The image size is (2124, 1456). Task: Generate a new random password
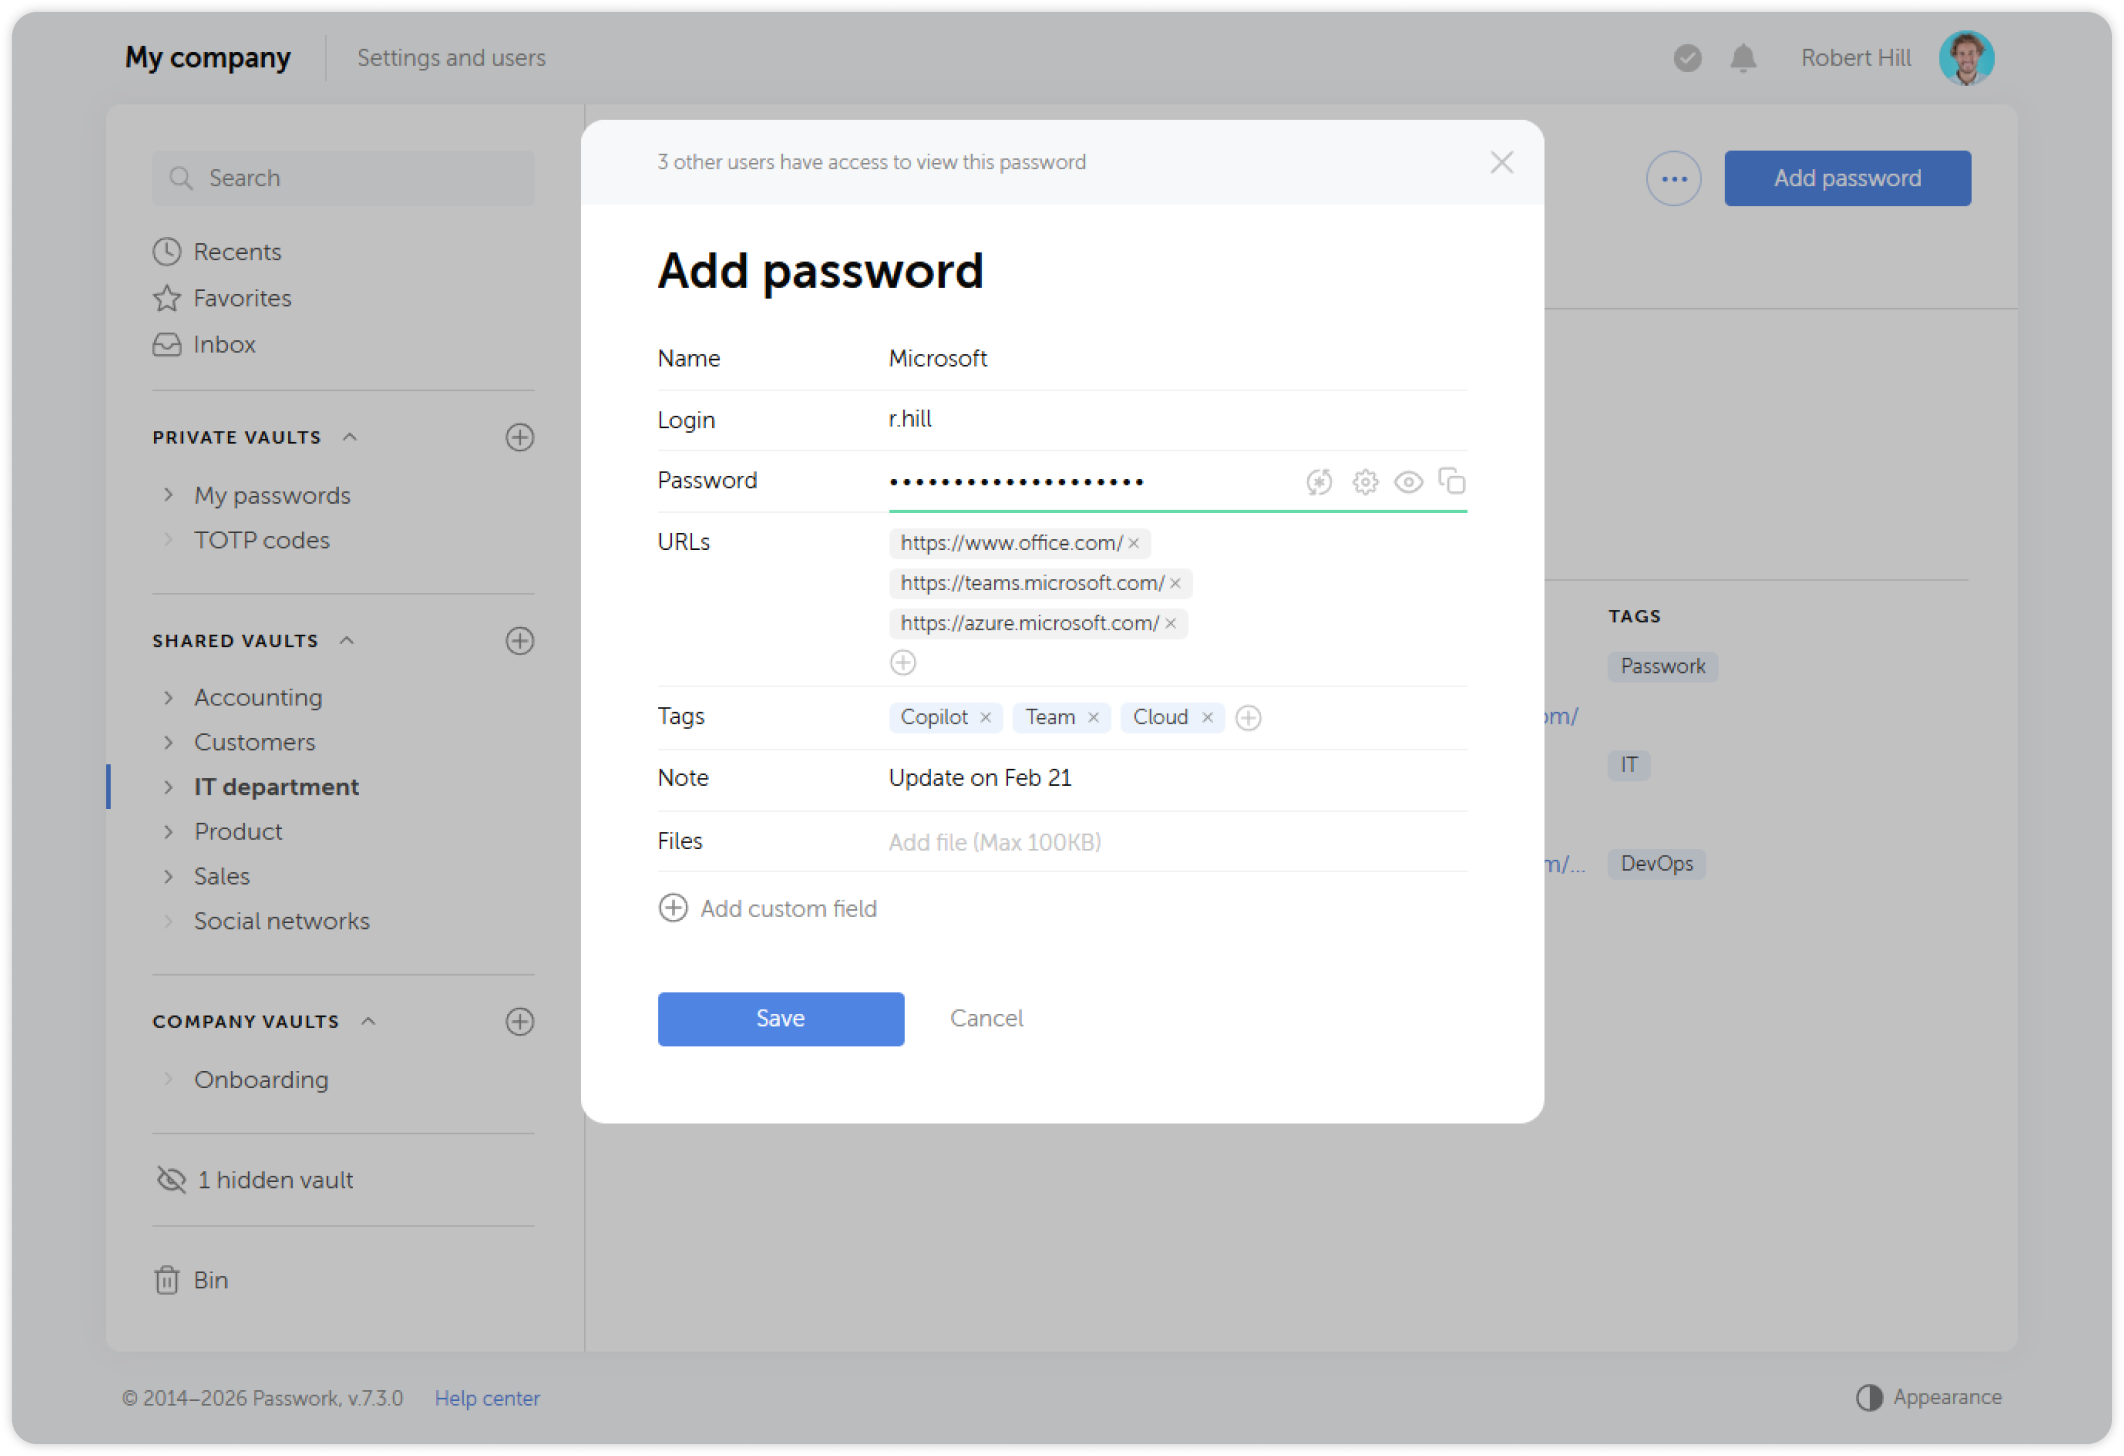tap(1319, 481)
